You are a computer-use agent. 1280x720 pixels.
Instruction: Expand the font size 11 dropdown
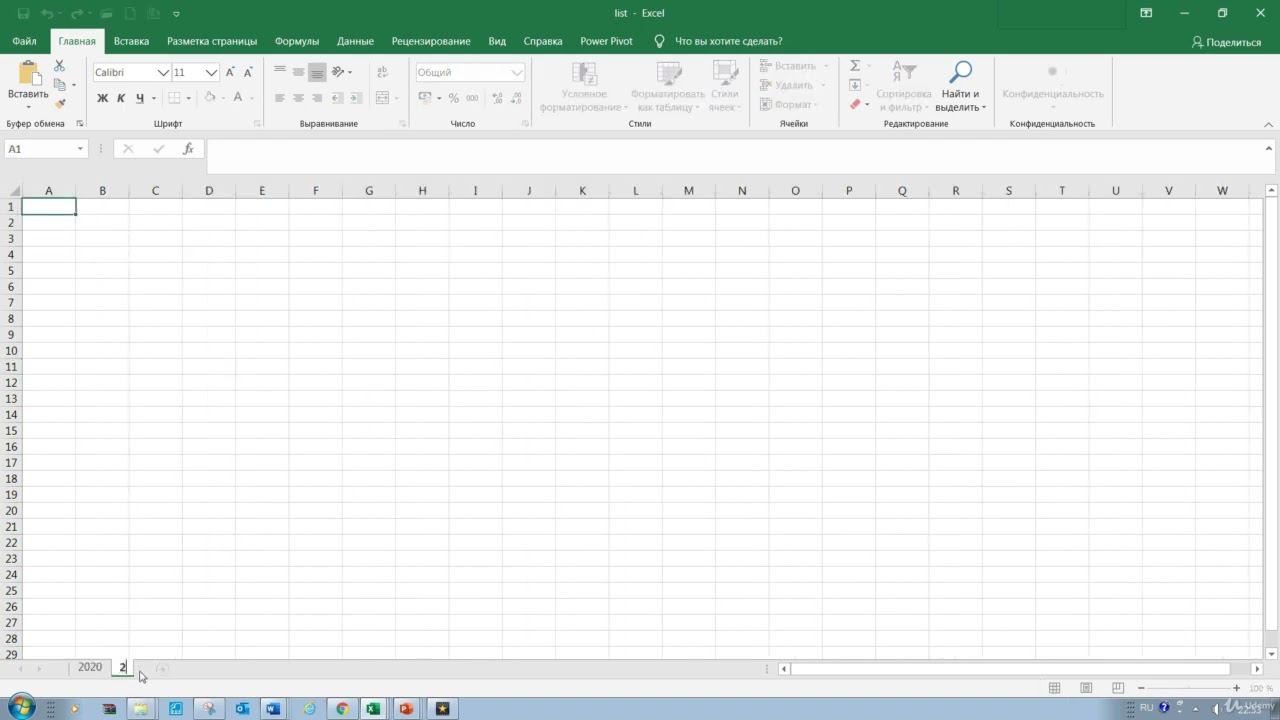coord(211,73)
